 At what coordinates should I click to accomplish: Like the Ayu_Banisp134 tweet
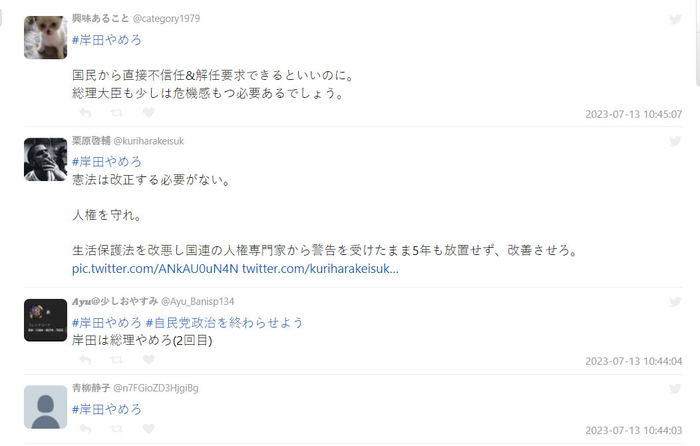(148, 359)
